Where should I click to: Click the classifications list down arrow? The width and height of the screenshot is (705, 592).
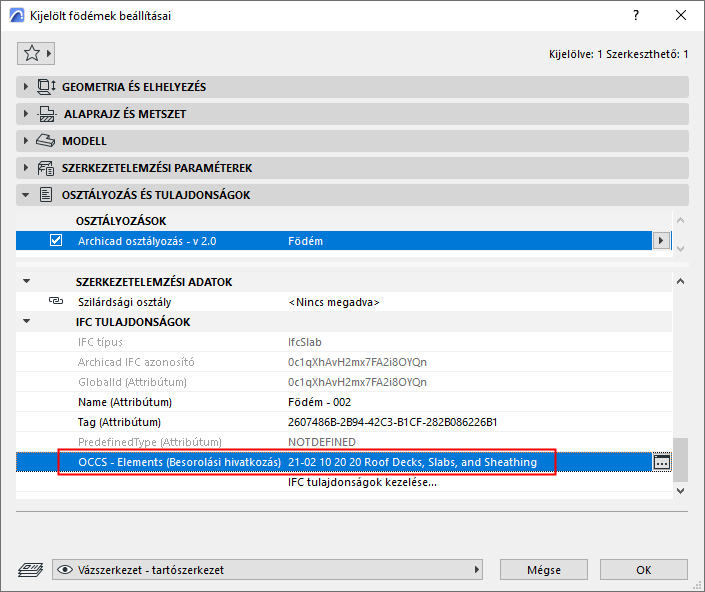click(680, 249)
